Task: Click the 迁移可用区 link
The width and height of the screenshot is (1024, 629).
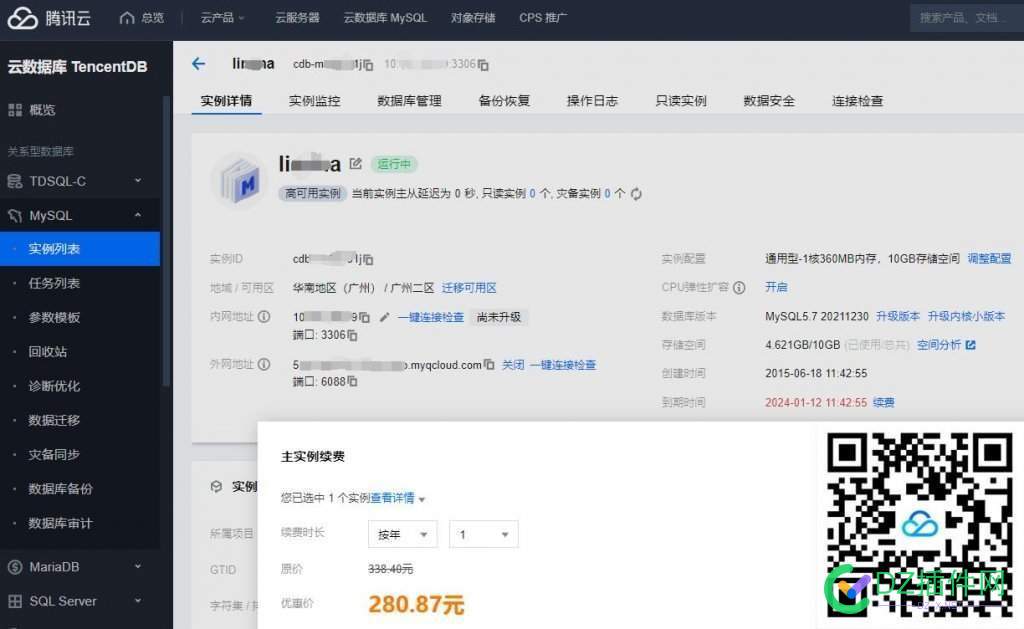Action: [469, 287]
